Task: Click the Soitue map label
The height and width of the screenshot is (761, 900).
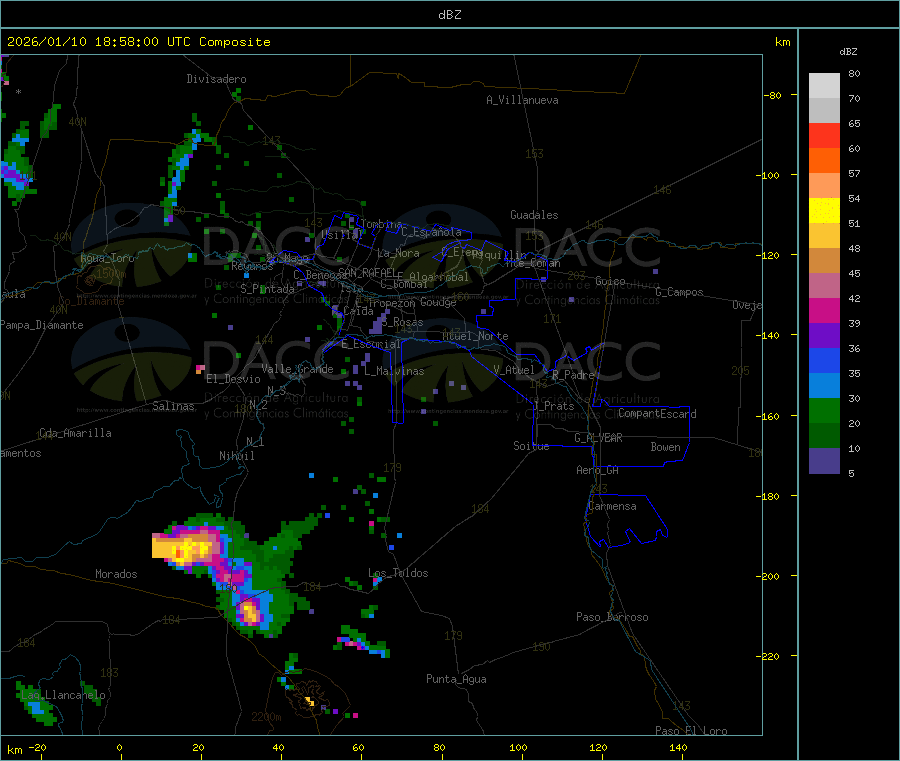Action: tap(531, 446)
